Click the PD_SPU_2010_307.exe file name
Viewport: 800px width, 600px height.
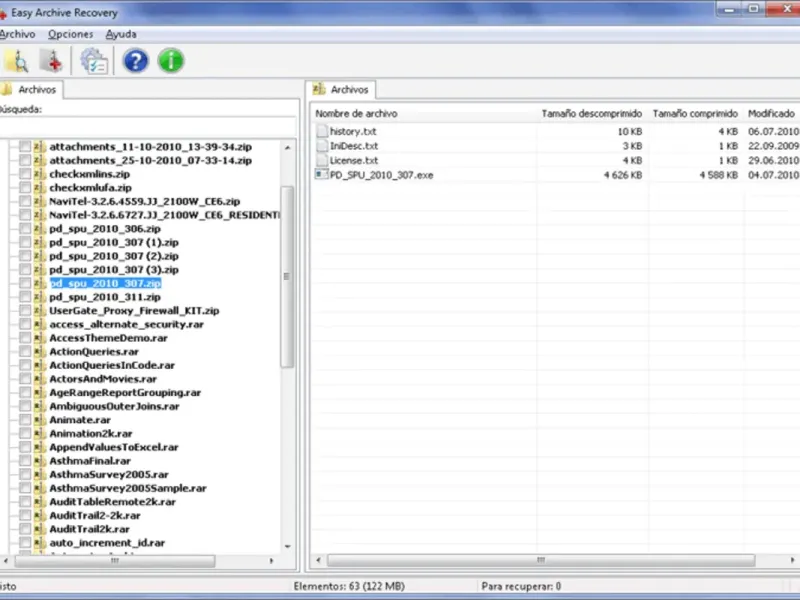tap(382, 175)
